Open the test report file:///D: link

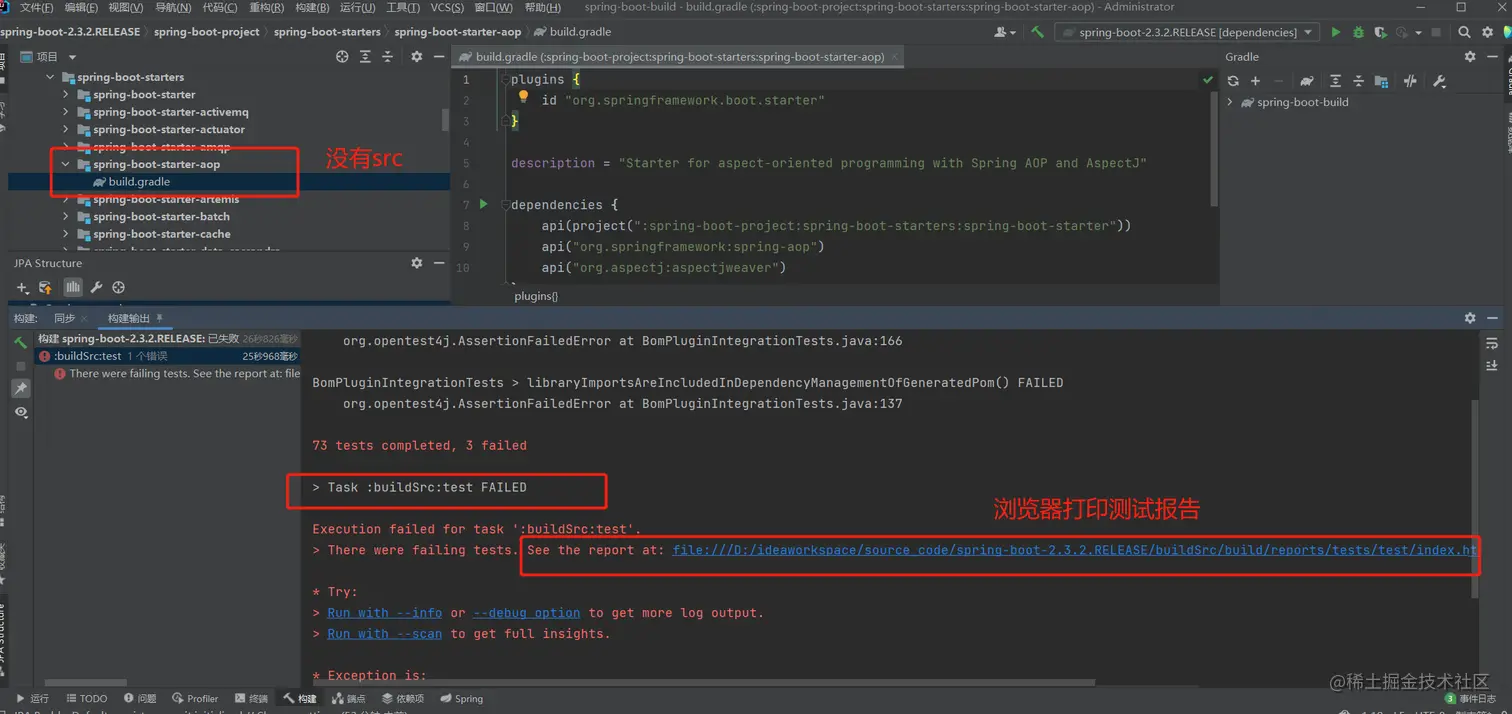tap(1075, 550)
